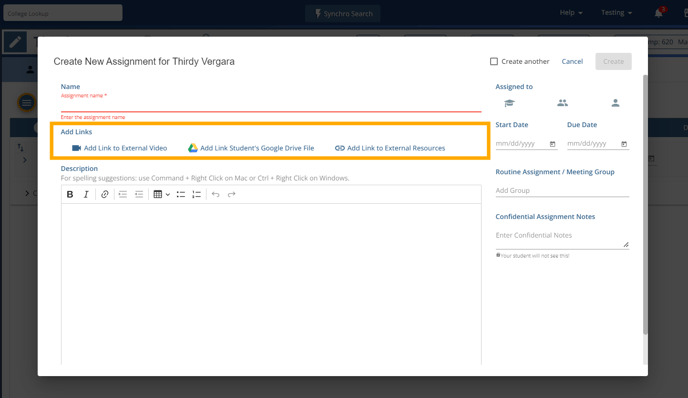Assign to the two-person group icon

coord(563,103)
